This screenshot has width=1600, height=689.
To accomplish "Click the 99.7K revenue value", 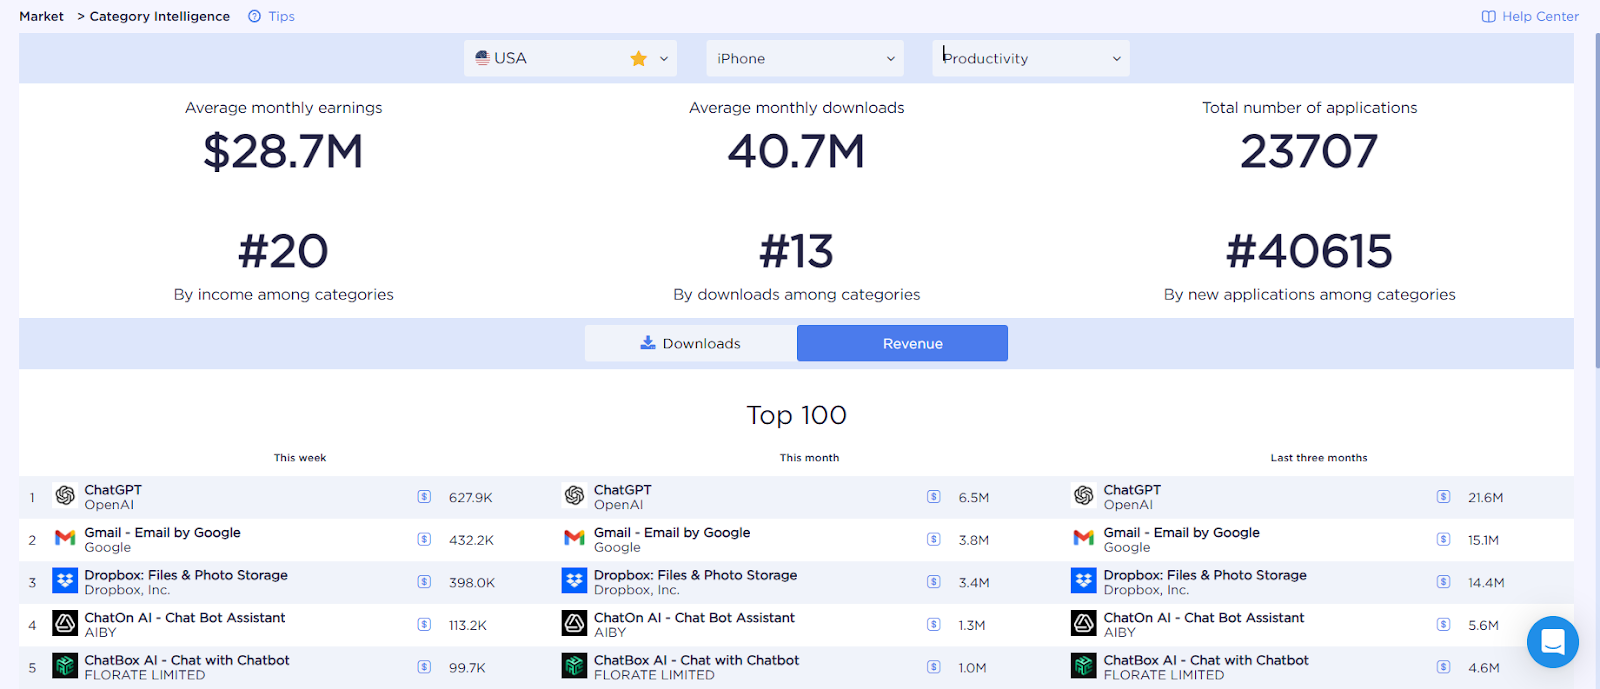I will tap(467, 667).
